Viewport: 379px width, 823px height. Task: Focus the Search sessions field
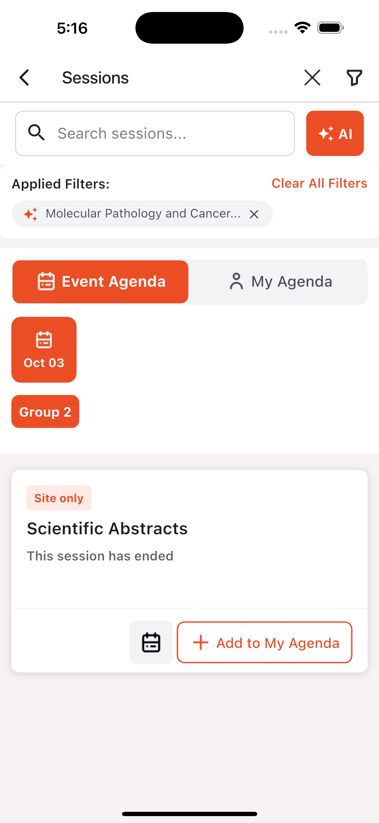coord(155,133)
